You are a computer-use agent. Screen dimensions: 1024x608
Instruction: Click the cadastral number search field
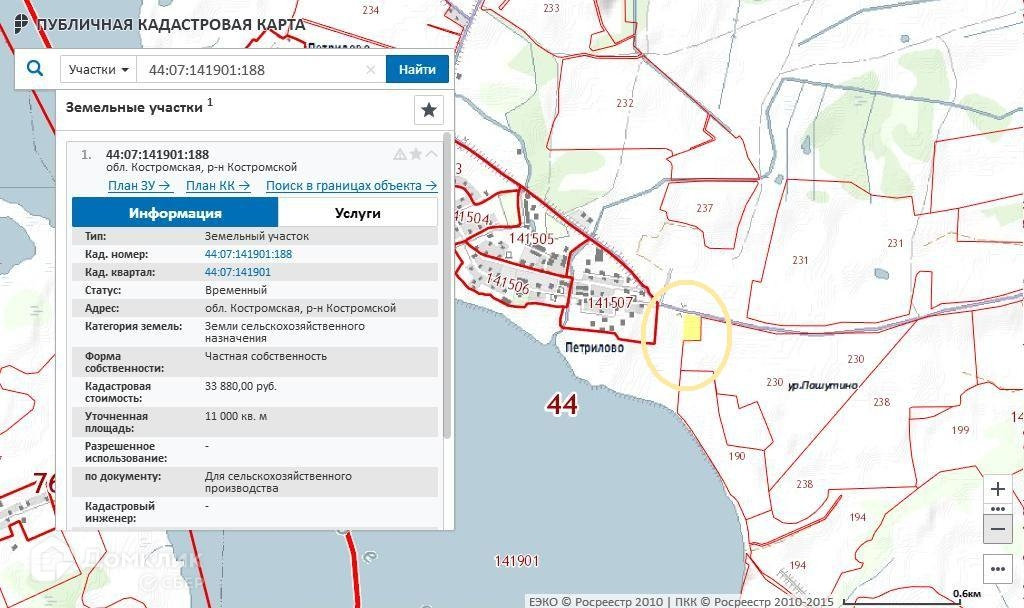250,70
